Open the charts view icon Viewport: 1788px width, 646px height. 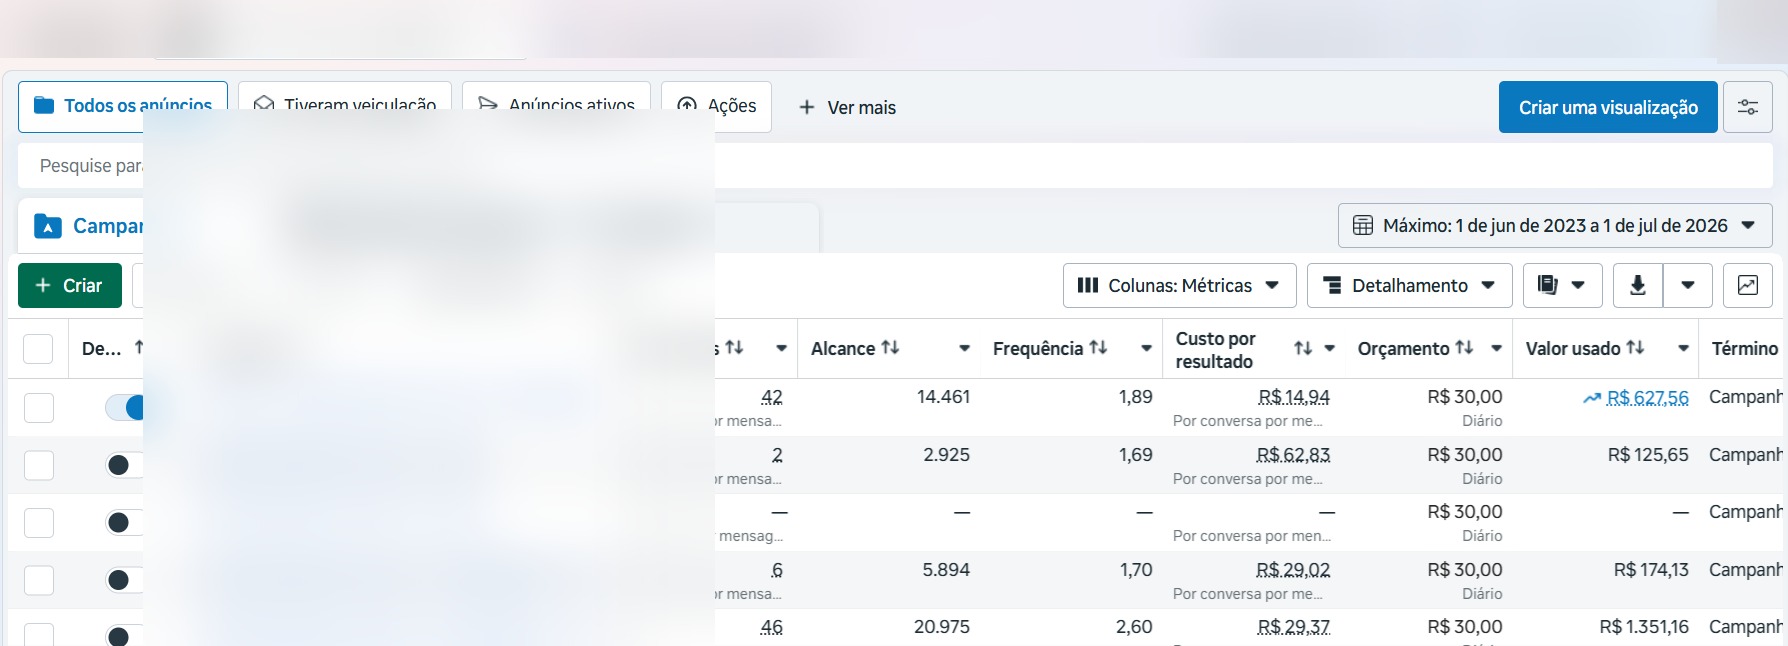coord(1747,286)
